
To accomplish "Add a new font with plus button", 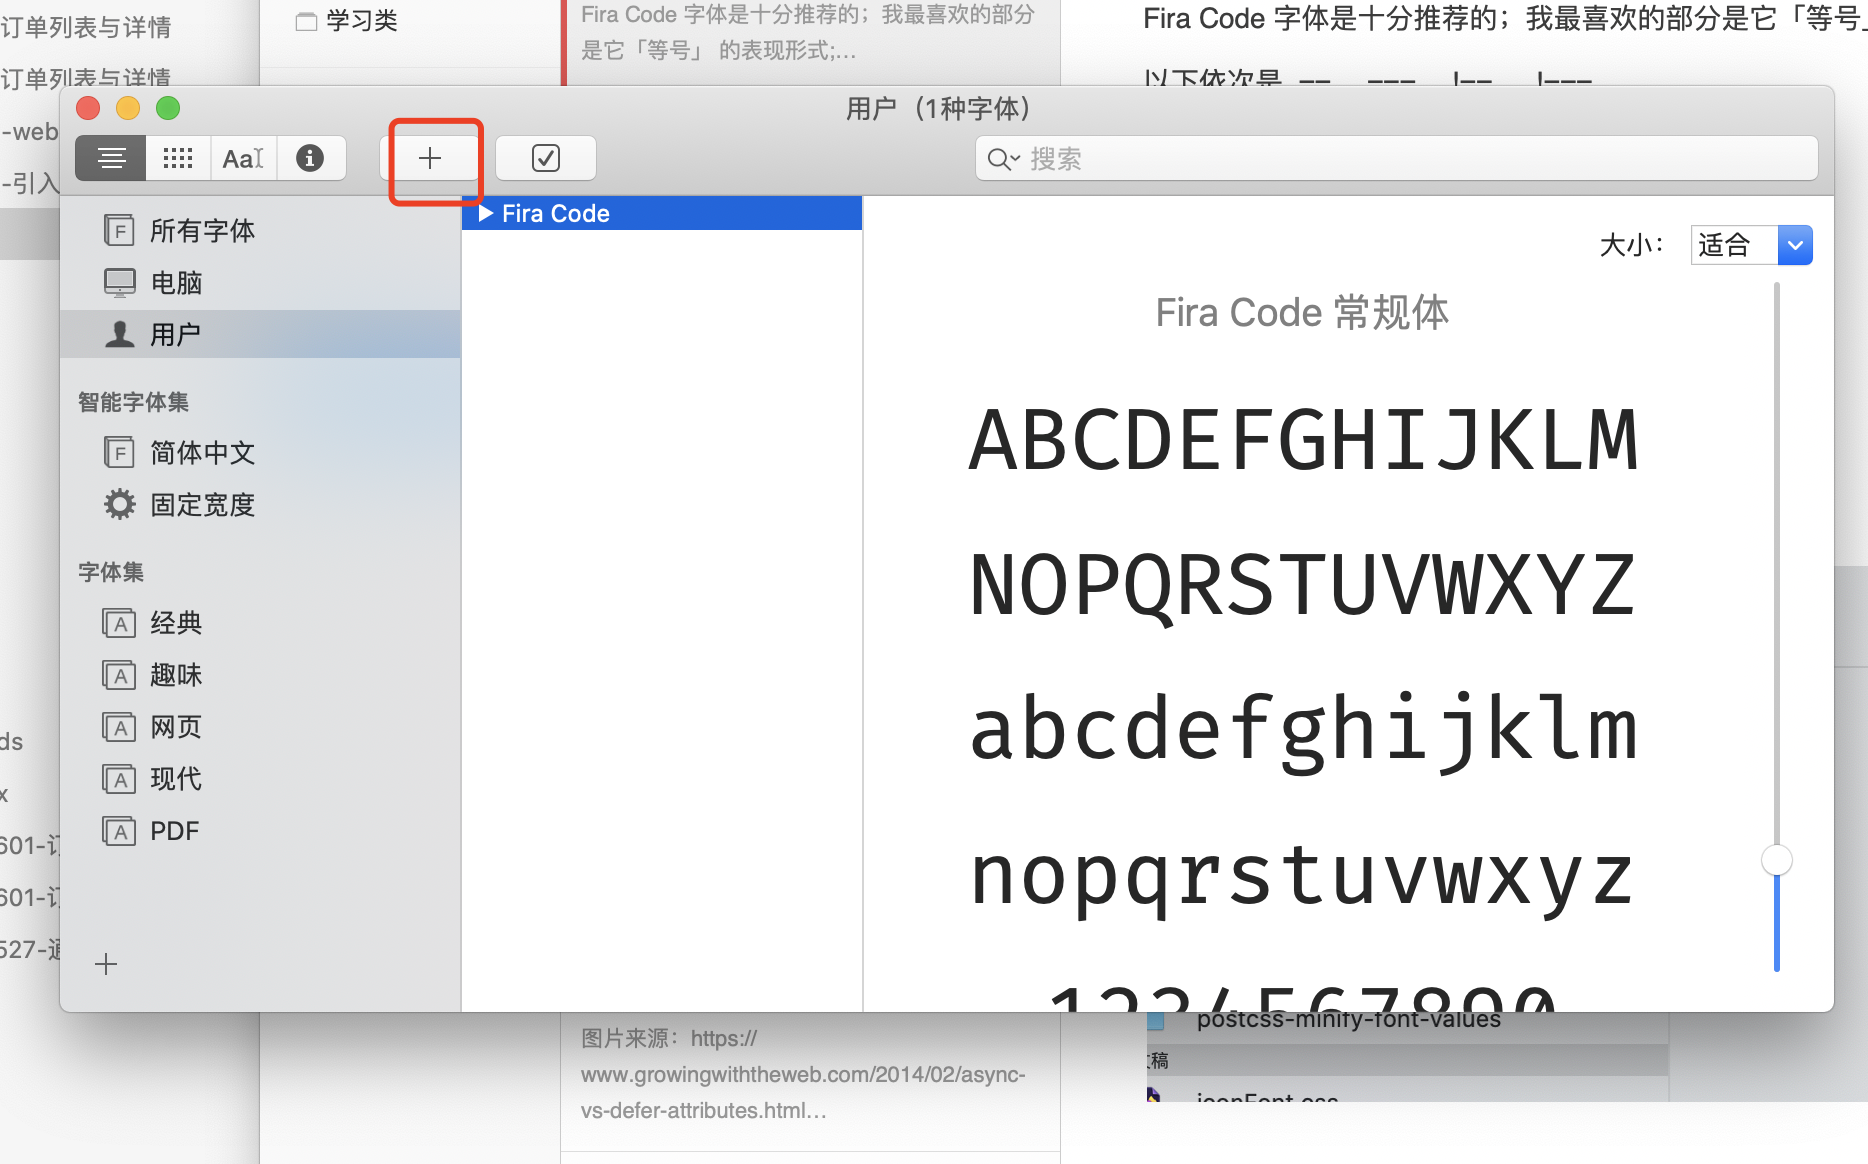I will tap(430, 158).
